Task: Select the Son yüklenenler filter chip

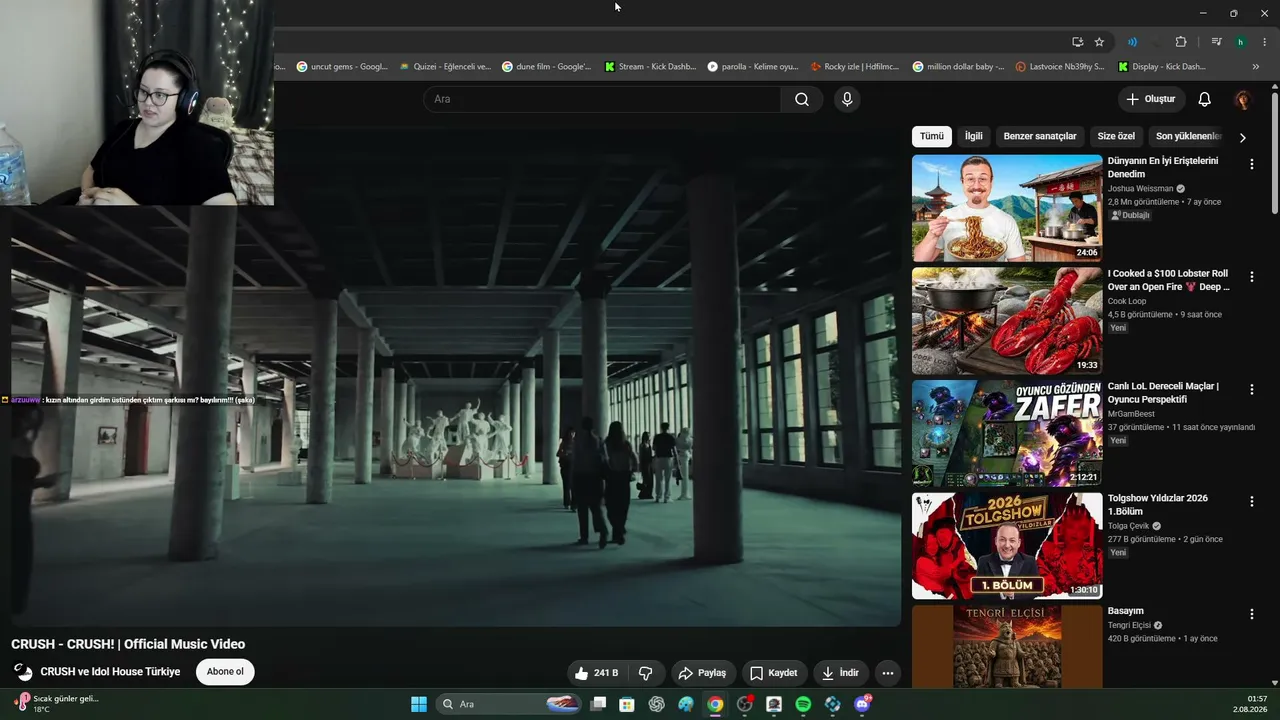Action: click(x=1188, y=136)
